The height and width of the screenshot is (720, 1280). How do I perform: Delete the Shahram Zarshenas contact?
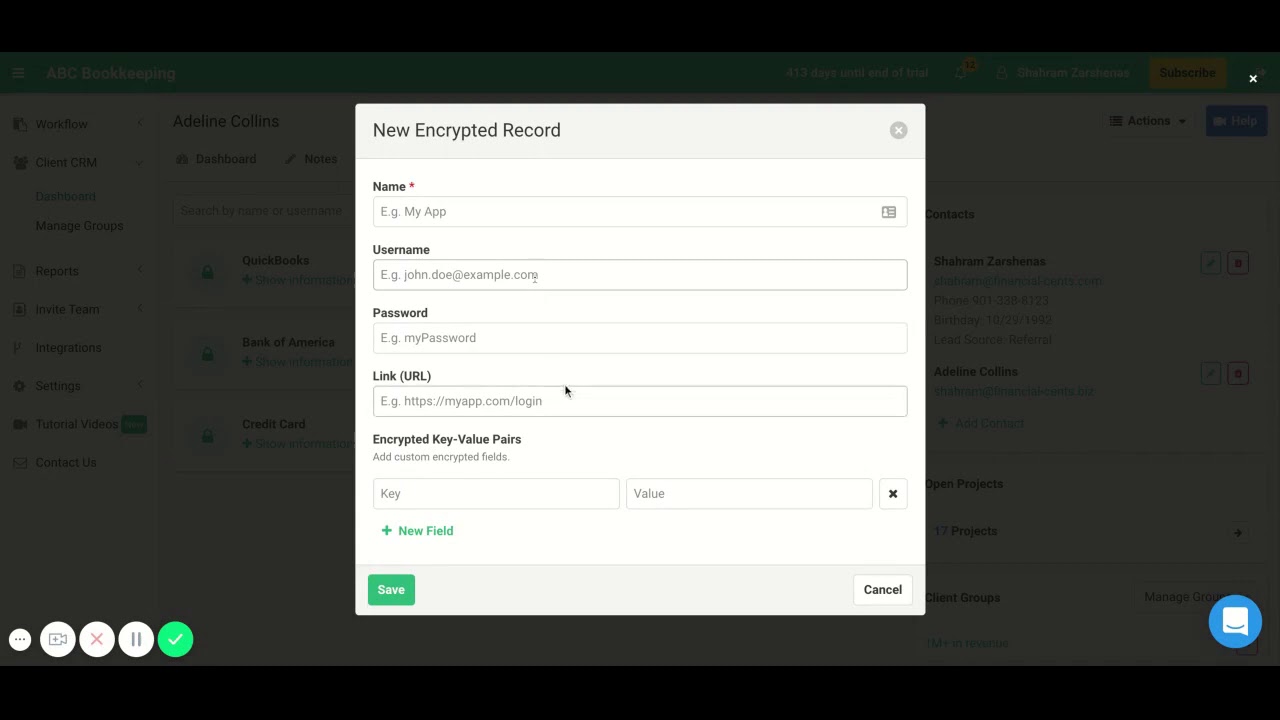coord(1238,263)
